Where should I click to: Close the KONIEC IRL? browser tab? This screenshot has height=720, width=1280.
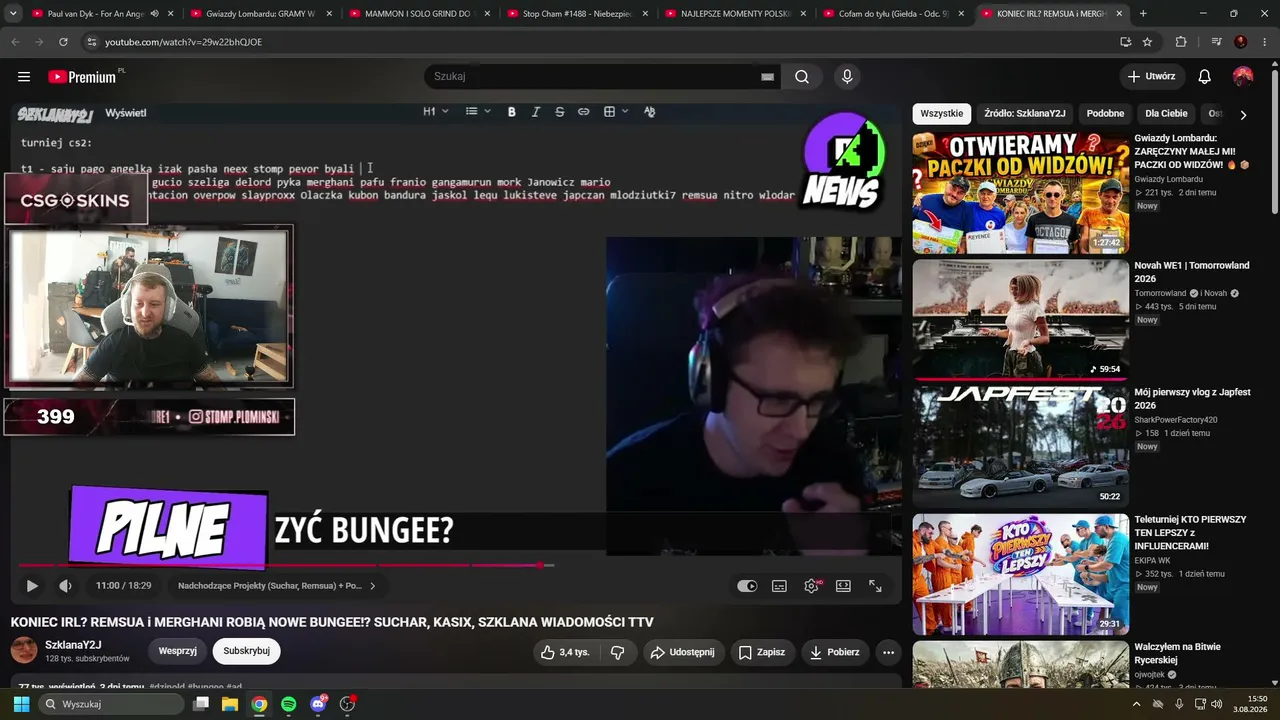[1118, 14]
